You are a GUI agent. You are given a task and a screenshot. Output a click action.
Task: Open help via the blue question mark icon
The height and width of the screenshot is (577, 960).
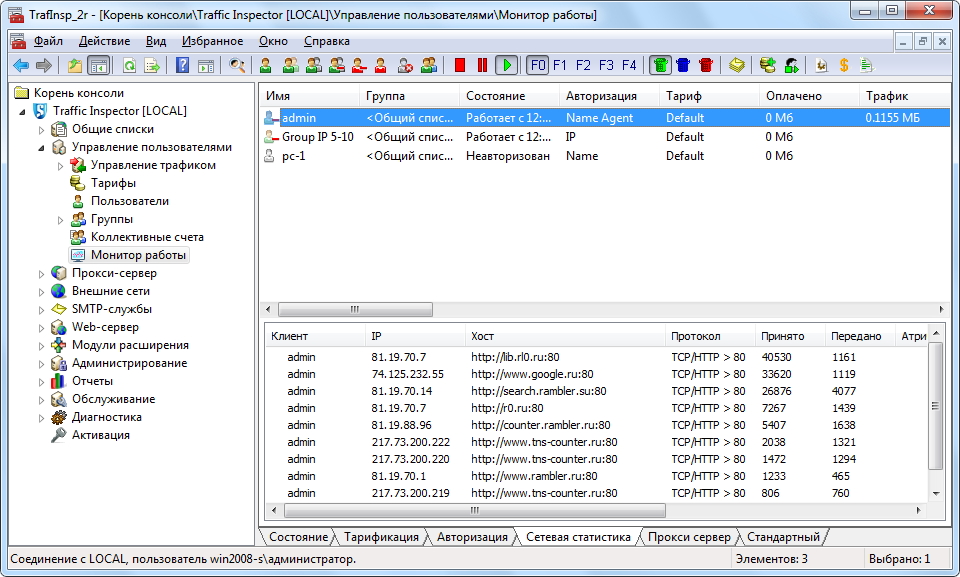point(182,65)
